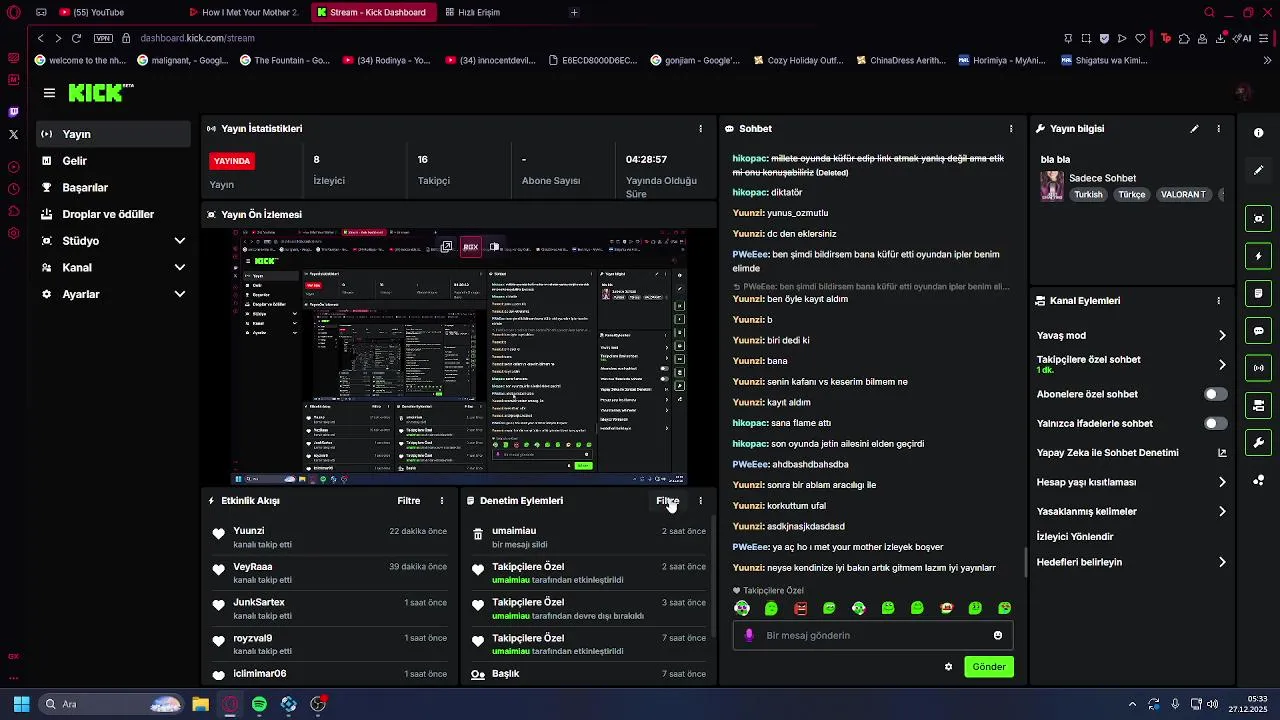The height and width of the screenshot is (720, 1280).
Task: Toggle Abonelere özel sohbet switch
Action: tap(1216, 395)
